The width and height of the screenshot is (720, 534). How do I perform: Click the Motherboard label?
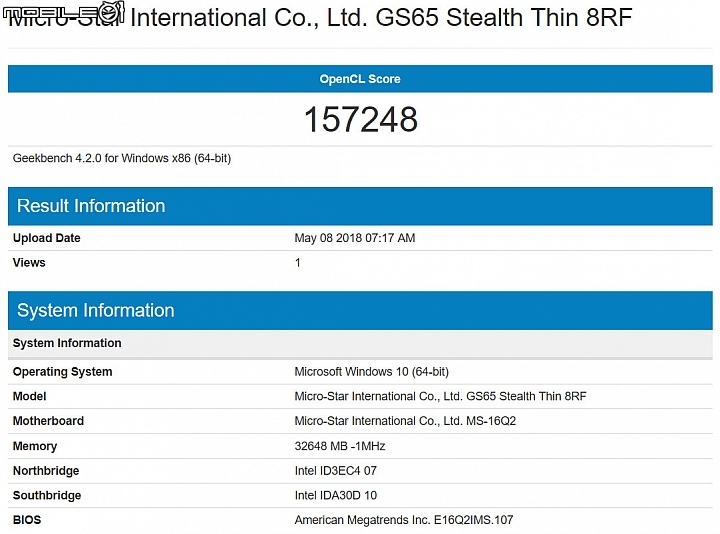click(x=48, y=421)
